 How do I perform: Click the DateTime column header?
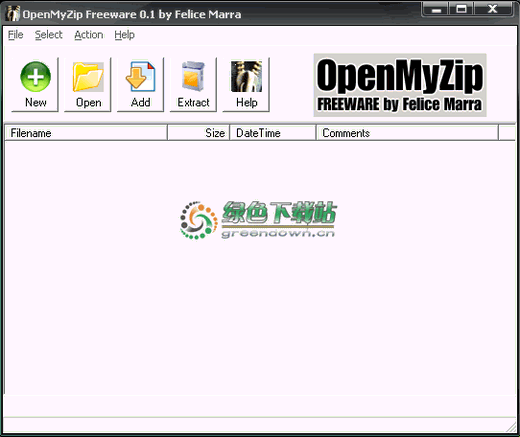(x=273, y=133)
